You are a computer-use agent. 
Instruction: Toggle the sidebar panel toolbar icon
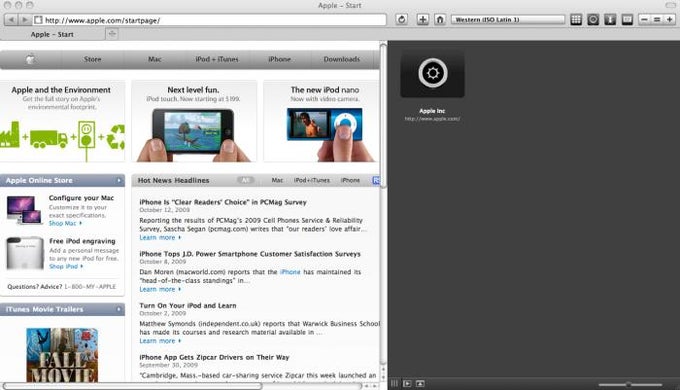[627, 20]
